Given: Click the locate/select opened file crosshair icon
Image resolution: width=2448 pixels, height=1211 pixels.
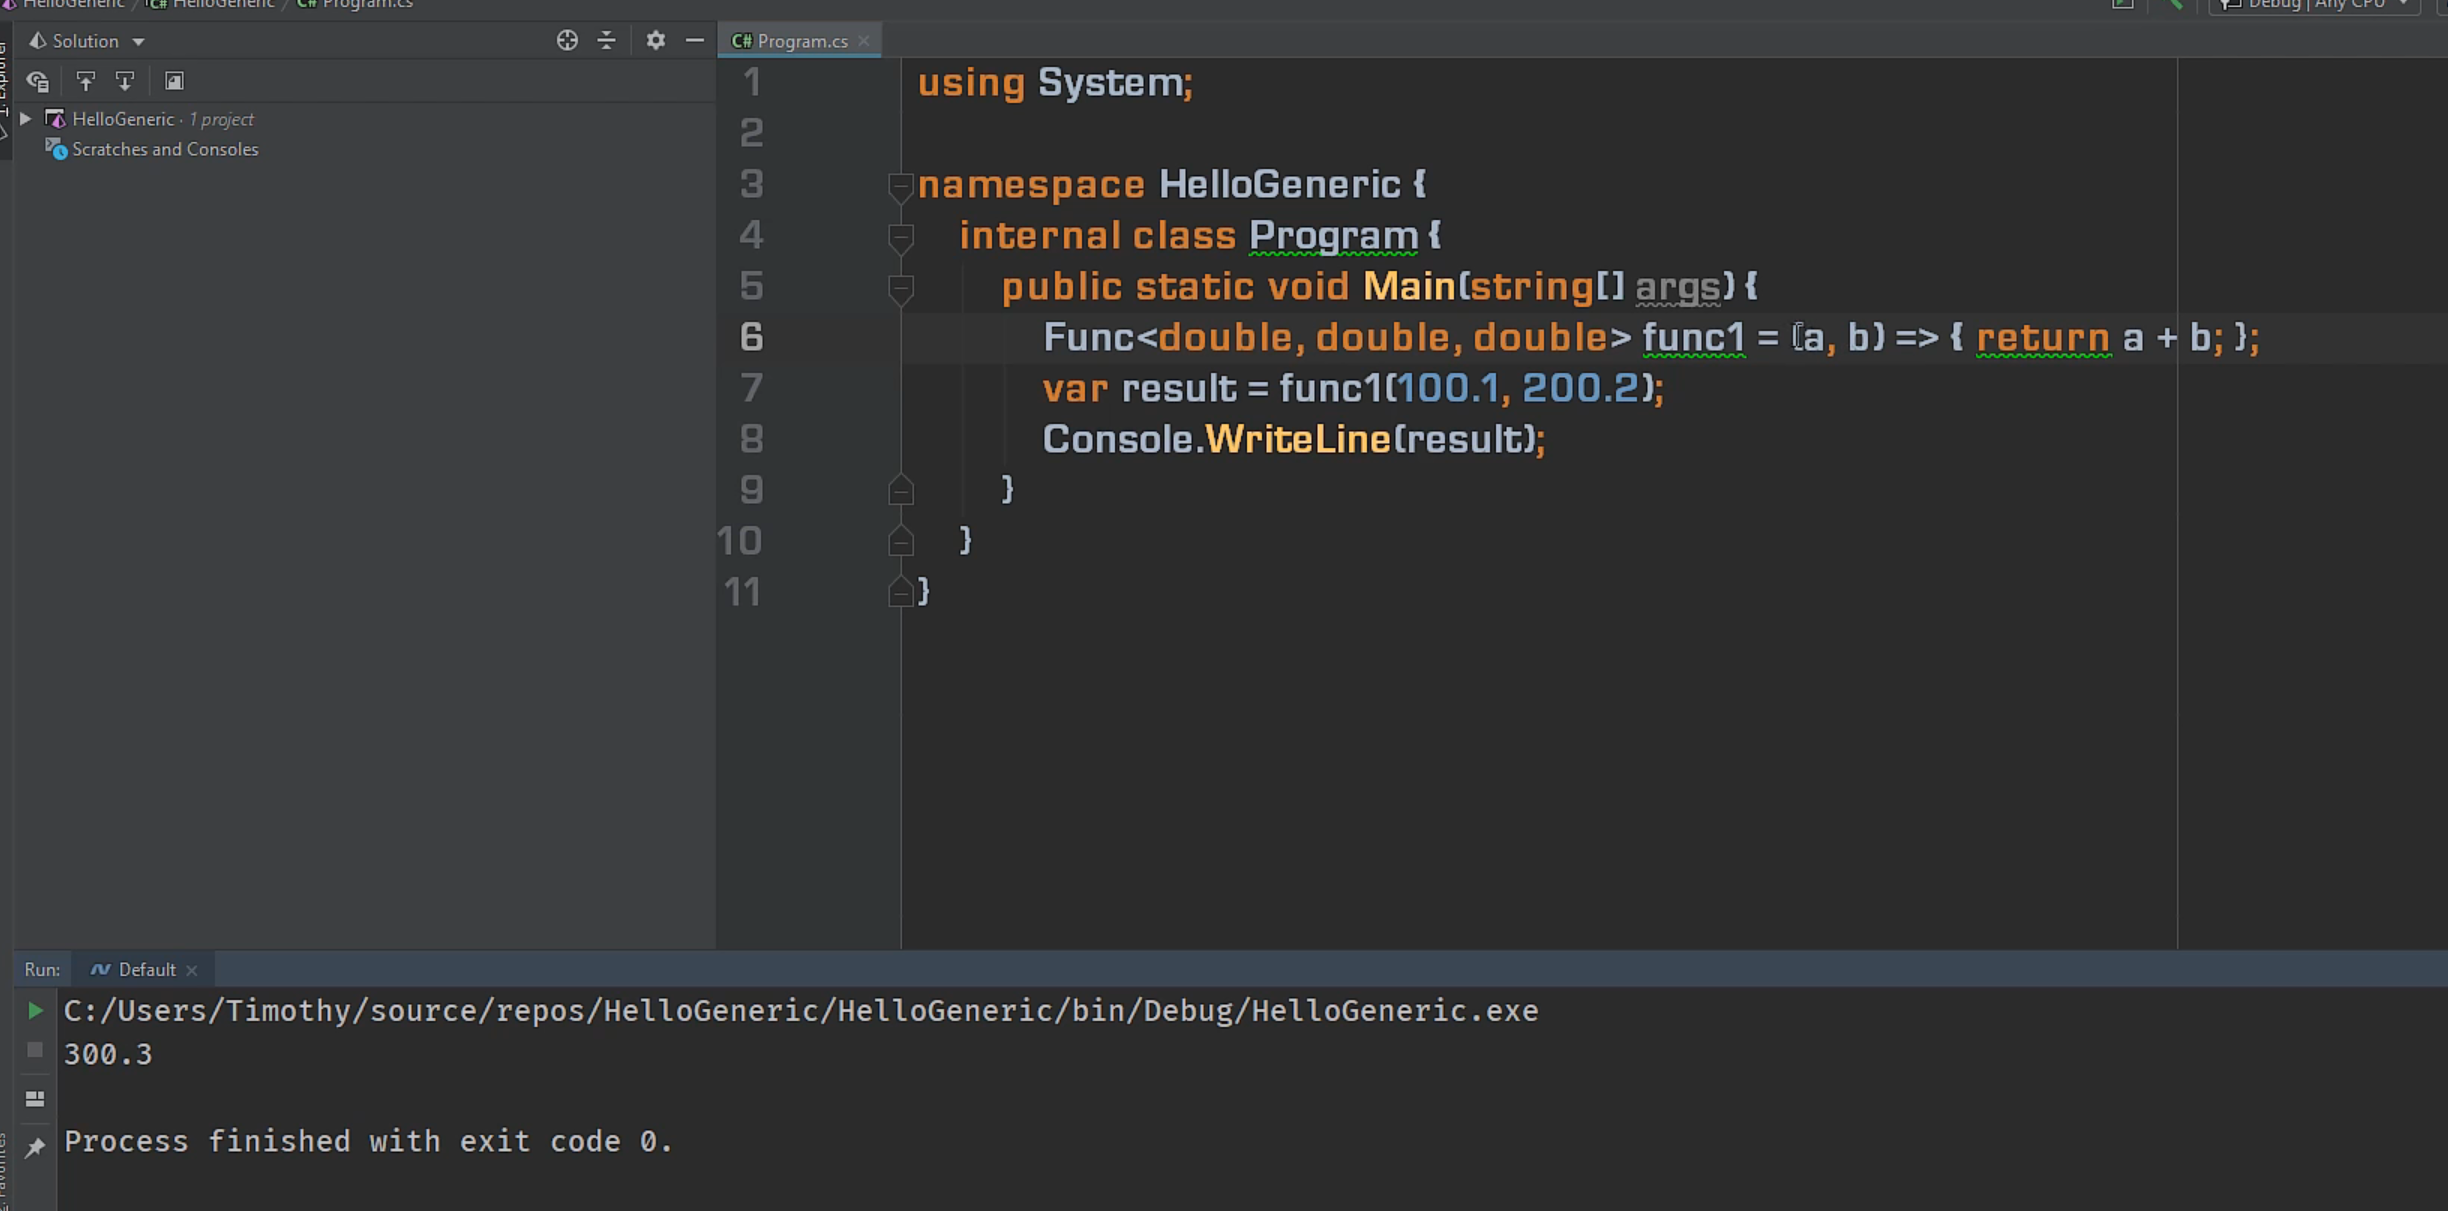Looking at the screenshot, I should point(567,40).
